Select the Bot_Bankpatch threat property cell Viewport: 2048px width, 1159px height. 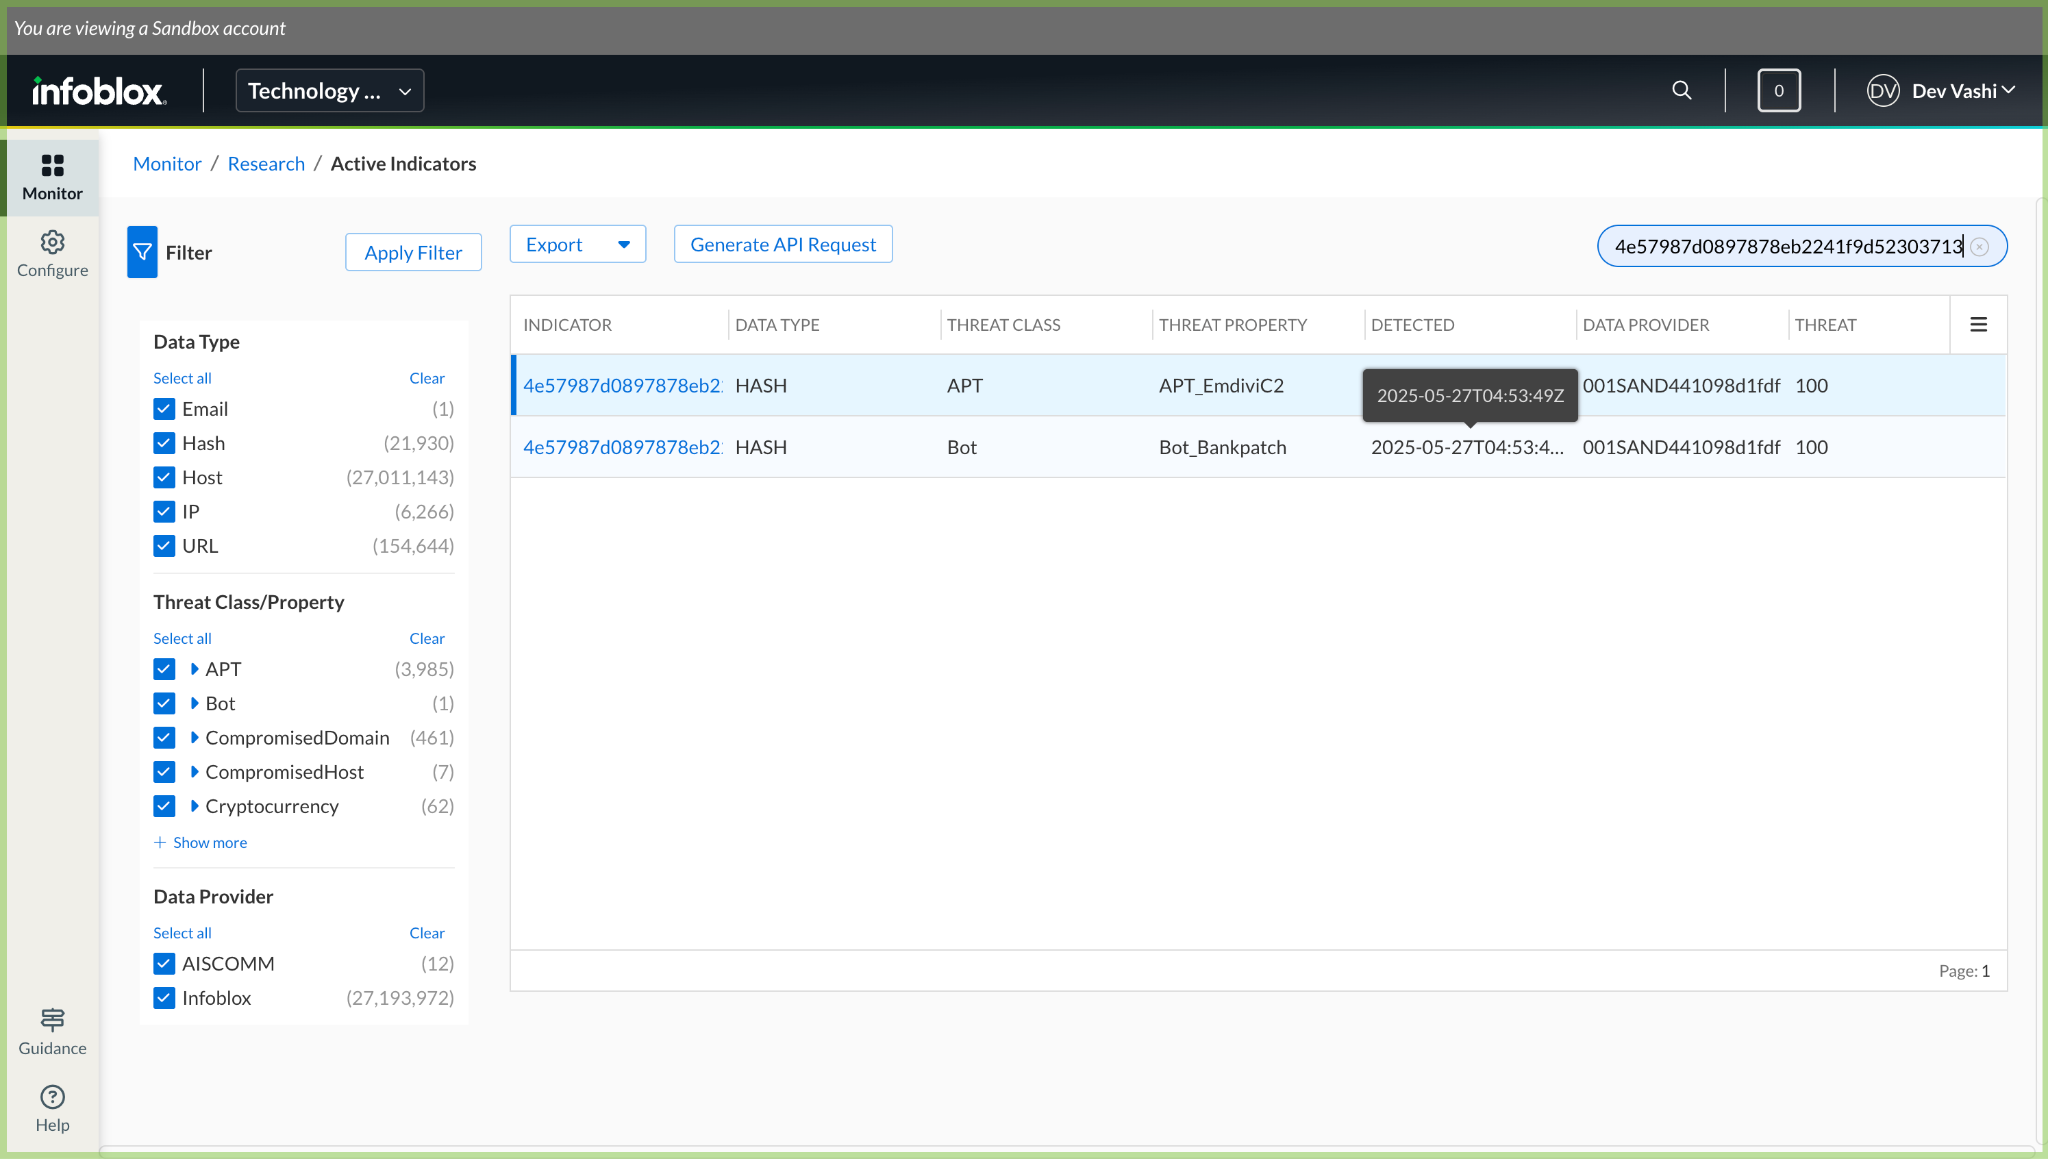(x=1222, y=448)
